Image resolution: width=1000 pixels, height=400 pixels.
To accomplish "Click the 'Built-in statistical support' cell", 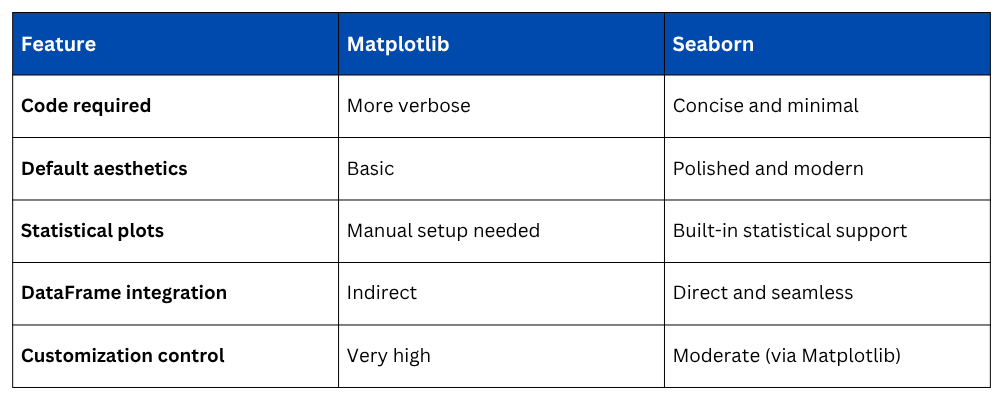I will pyautogui.click(x=790, y=231).
